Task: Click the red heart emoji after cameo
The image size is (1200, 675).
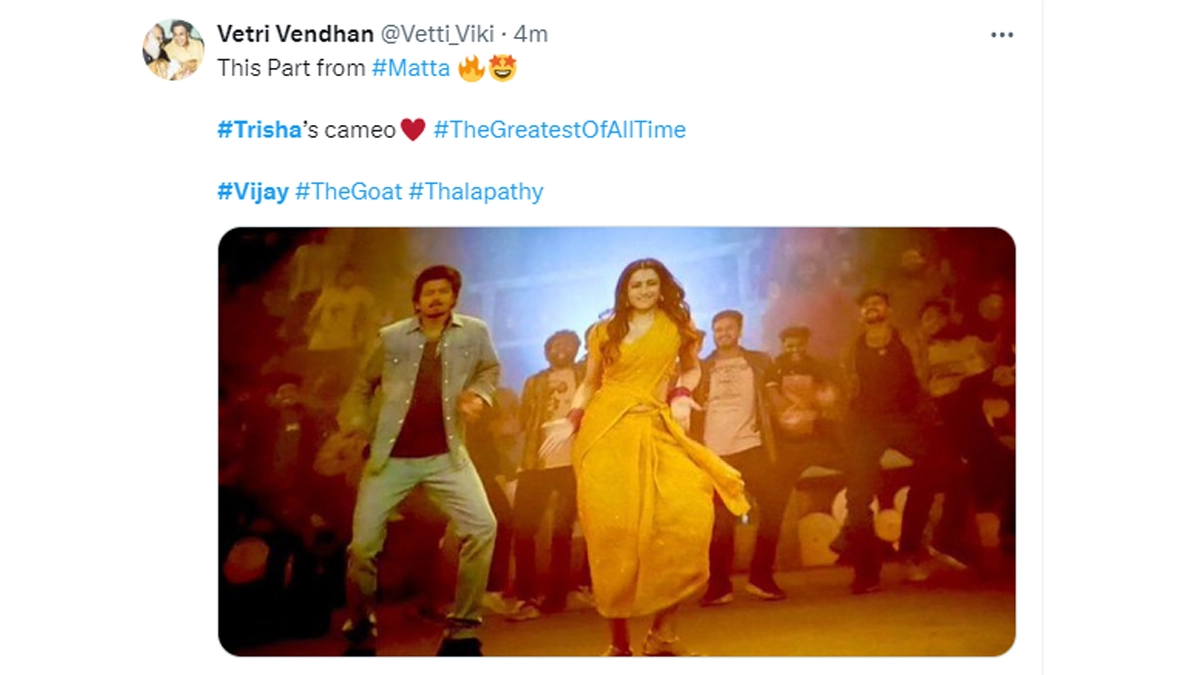Action: pyautogui.click(x=413, y=130)
